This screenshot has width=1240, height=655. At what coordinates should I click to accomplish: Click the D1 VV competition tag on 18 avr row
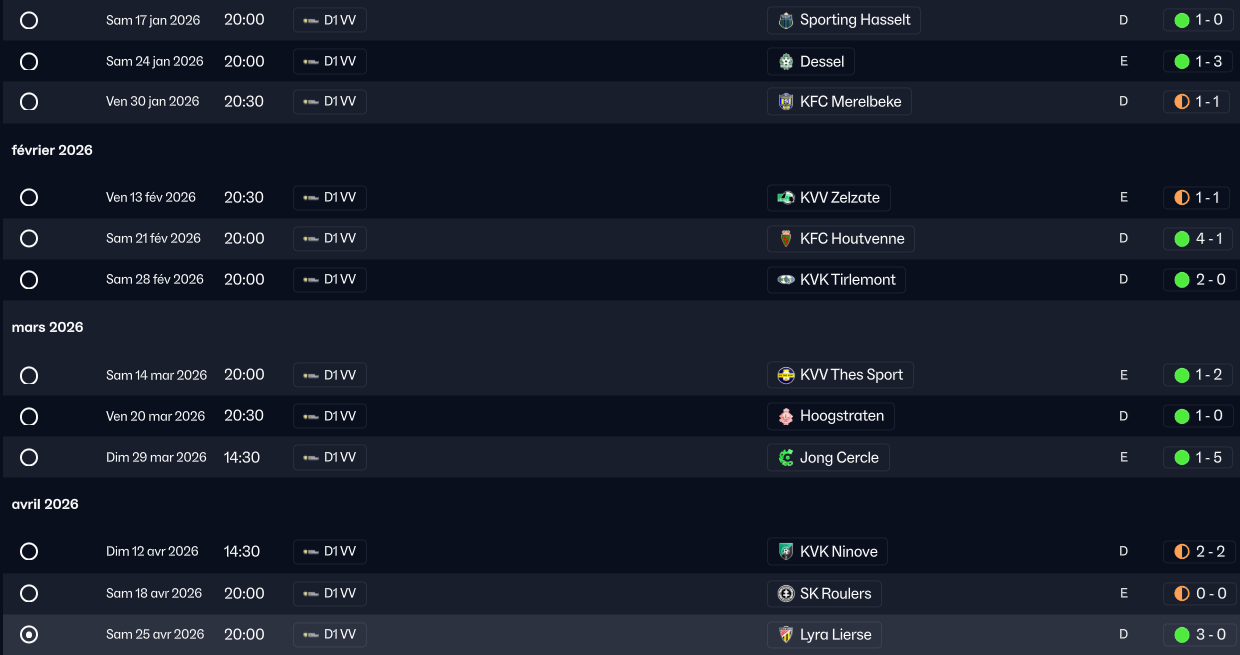click(330, 594)
